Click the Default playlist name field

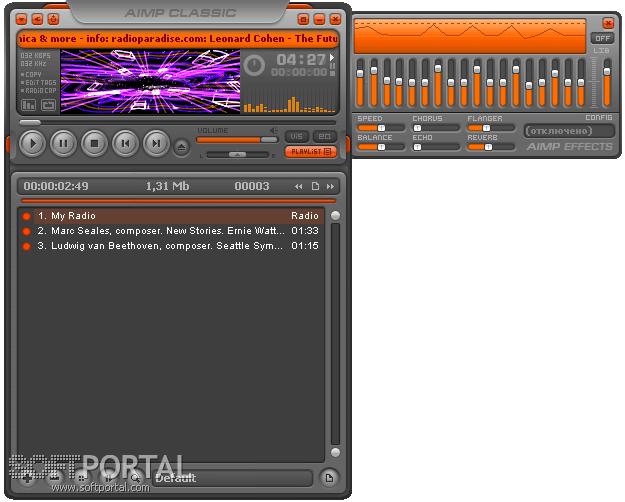click(232, 478)
